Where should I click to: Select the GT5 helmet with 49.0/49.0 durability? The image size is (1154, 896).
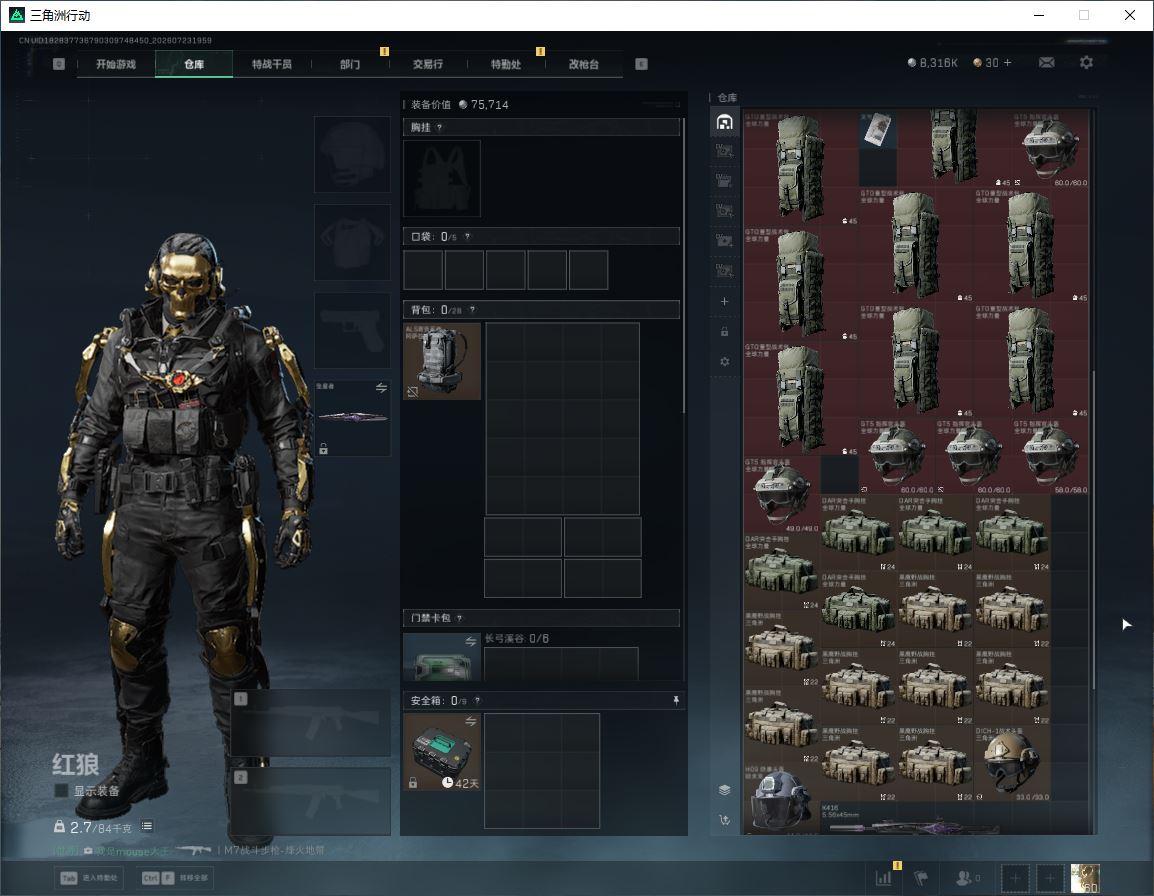782,494
